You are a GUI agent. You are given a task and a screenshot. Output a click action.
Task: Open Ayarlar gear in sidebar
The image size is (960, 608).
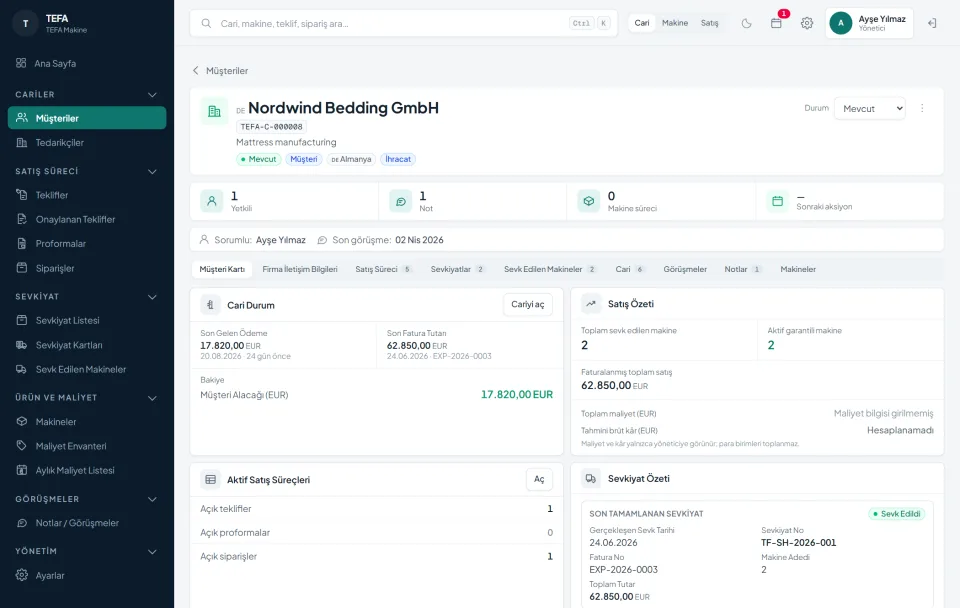pos(22,575)
